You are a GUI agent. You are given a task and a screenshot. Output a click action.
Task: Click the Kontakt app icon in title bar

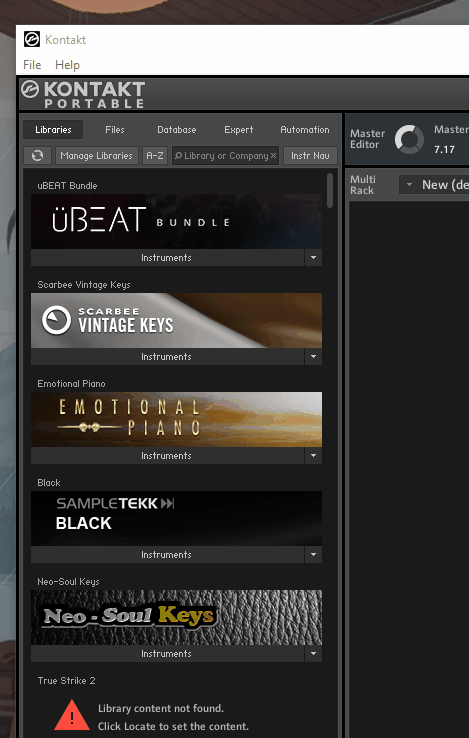pyautogui.click(x=32, y=39)
